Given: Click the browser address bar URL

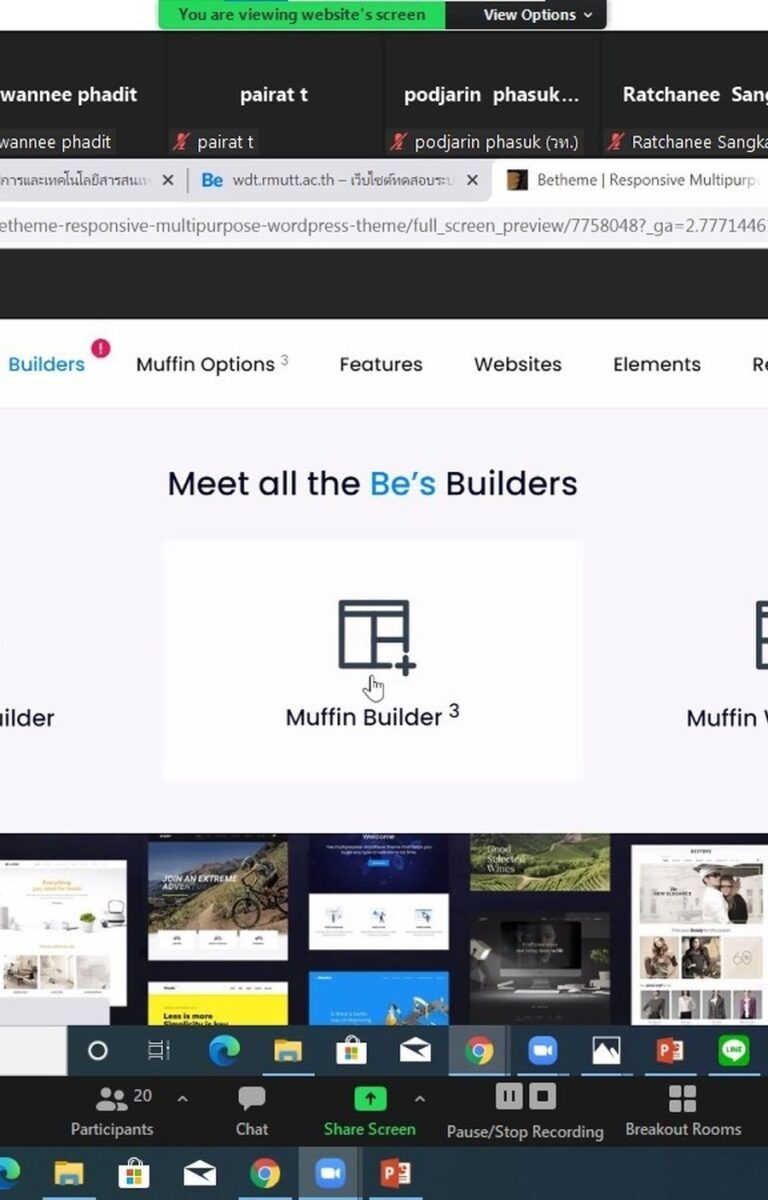Looking at the screenshot, I should 384,226.
